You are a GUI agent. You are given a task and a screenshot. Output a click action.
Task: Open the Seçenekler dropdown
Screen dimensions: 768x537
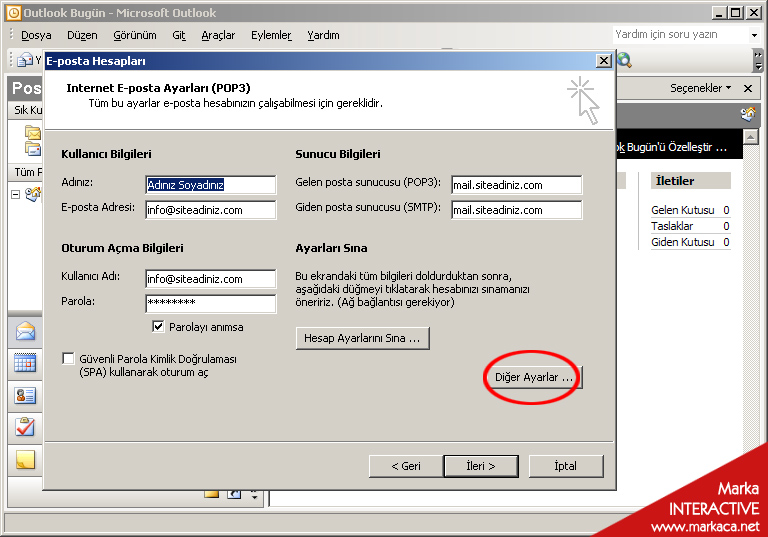tap(700, 88)
